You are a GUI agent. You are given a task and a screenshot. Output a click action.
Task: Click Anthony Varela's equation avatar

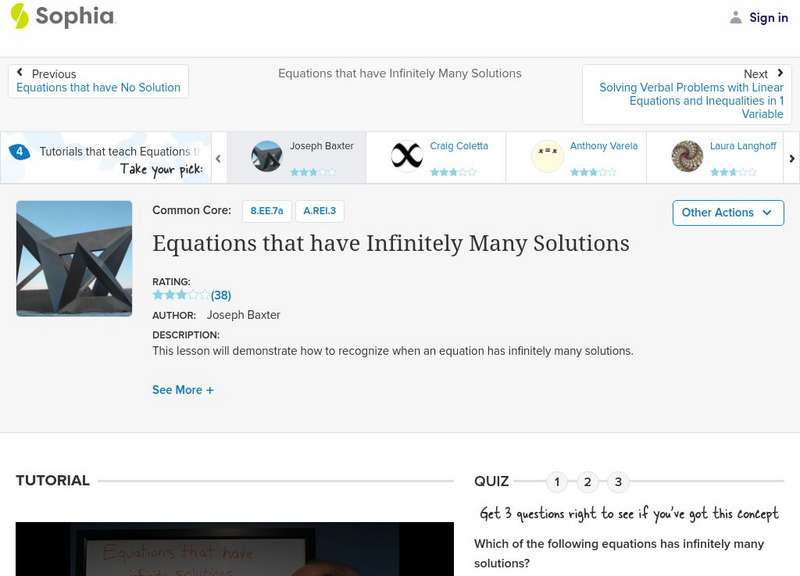click(x=545, y=153)
